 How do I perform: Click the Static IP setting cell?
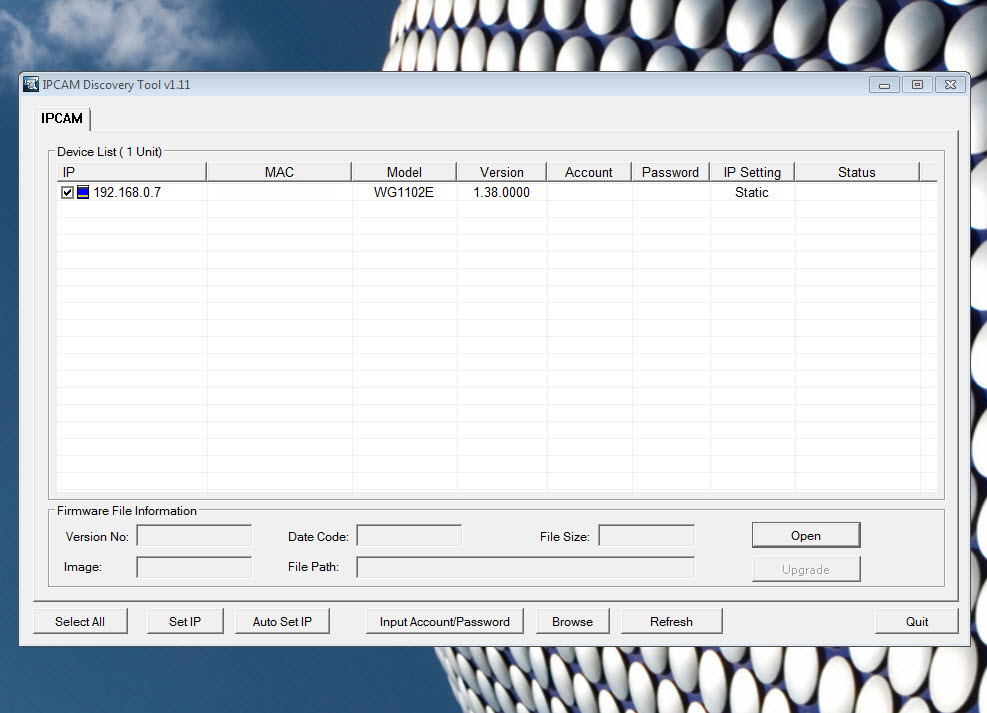[752, 192]
